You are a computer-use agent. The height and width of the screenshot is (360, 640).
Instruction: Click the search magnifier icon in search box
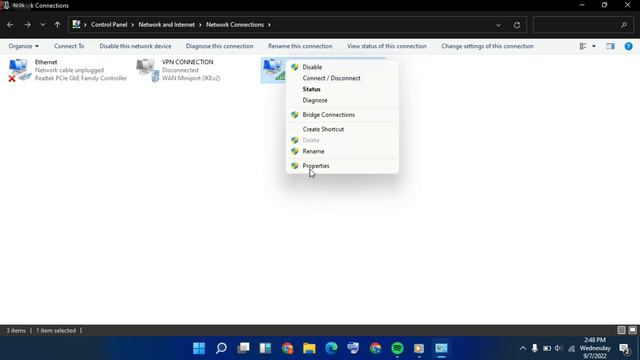[624, 25]
